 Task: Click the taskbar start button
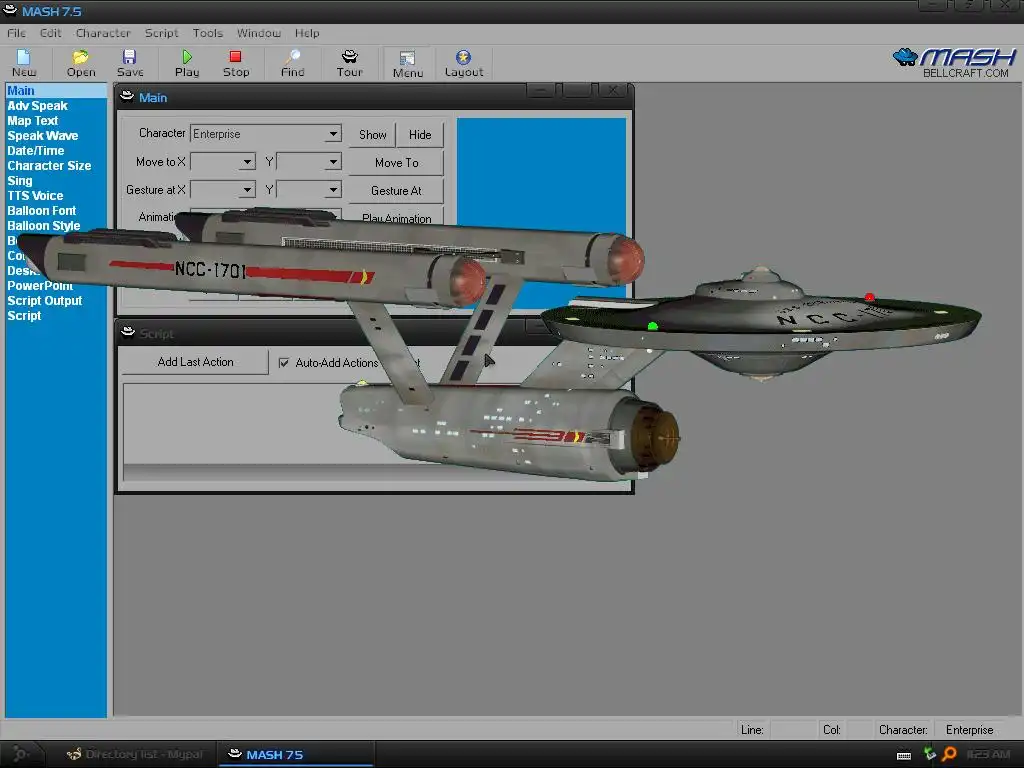(20, 754)
